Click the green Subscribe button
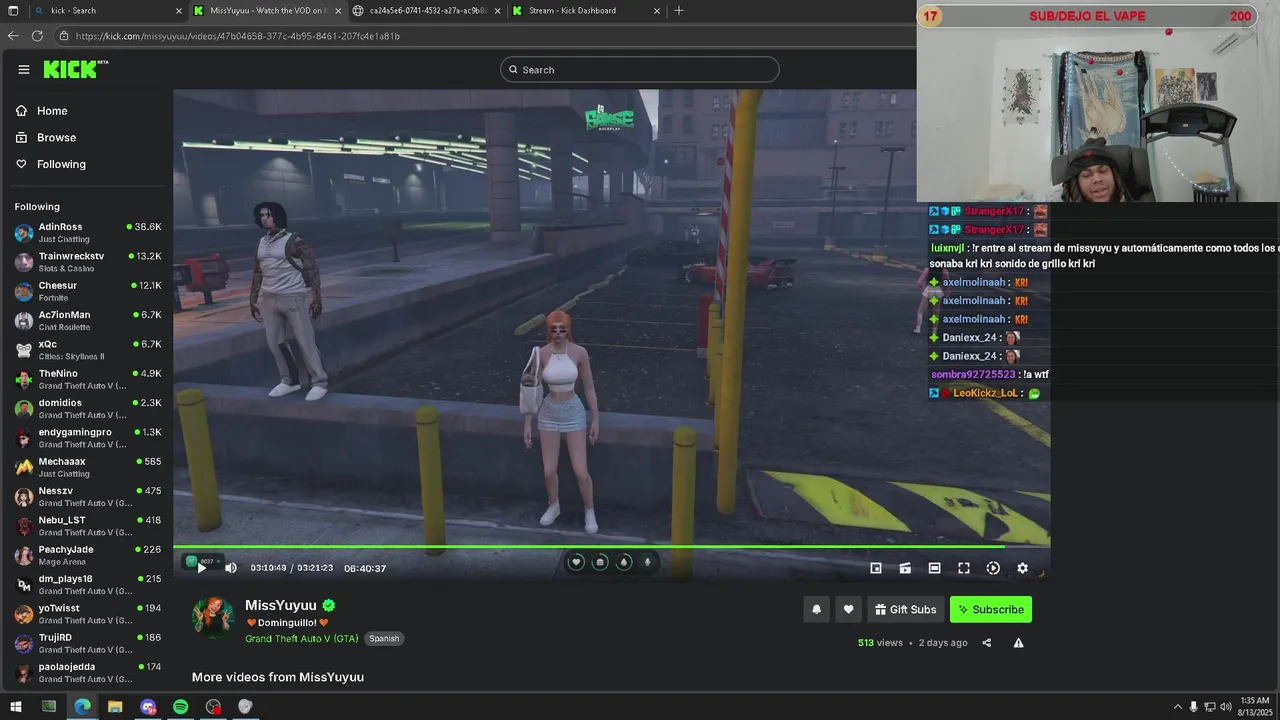 point(990,610)
